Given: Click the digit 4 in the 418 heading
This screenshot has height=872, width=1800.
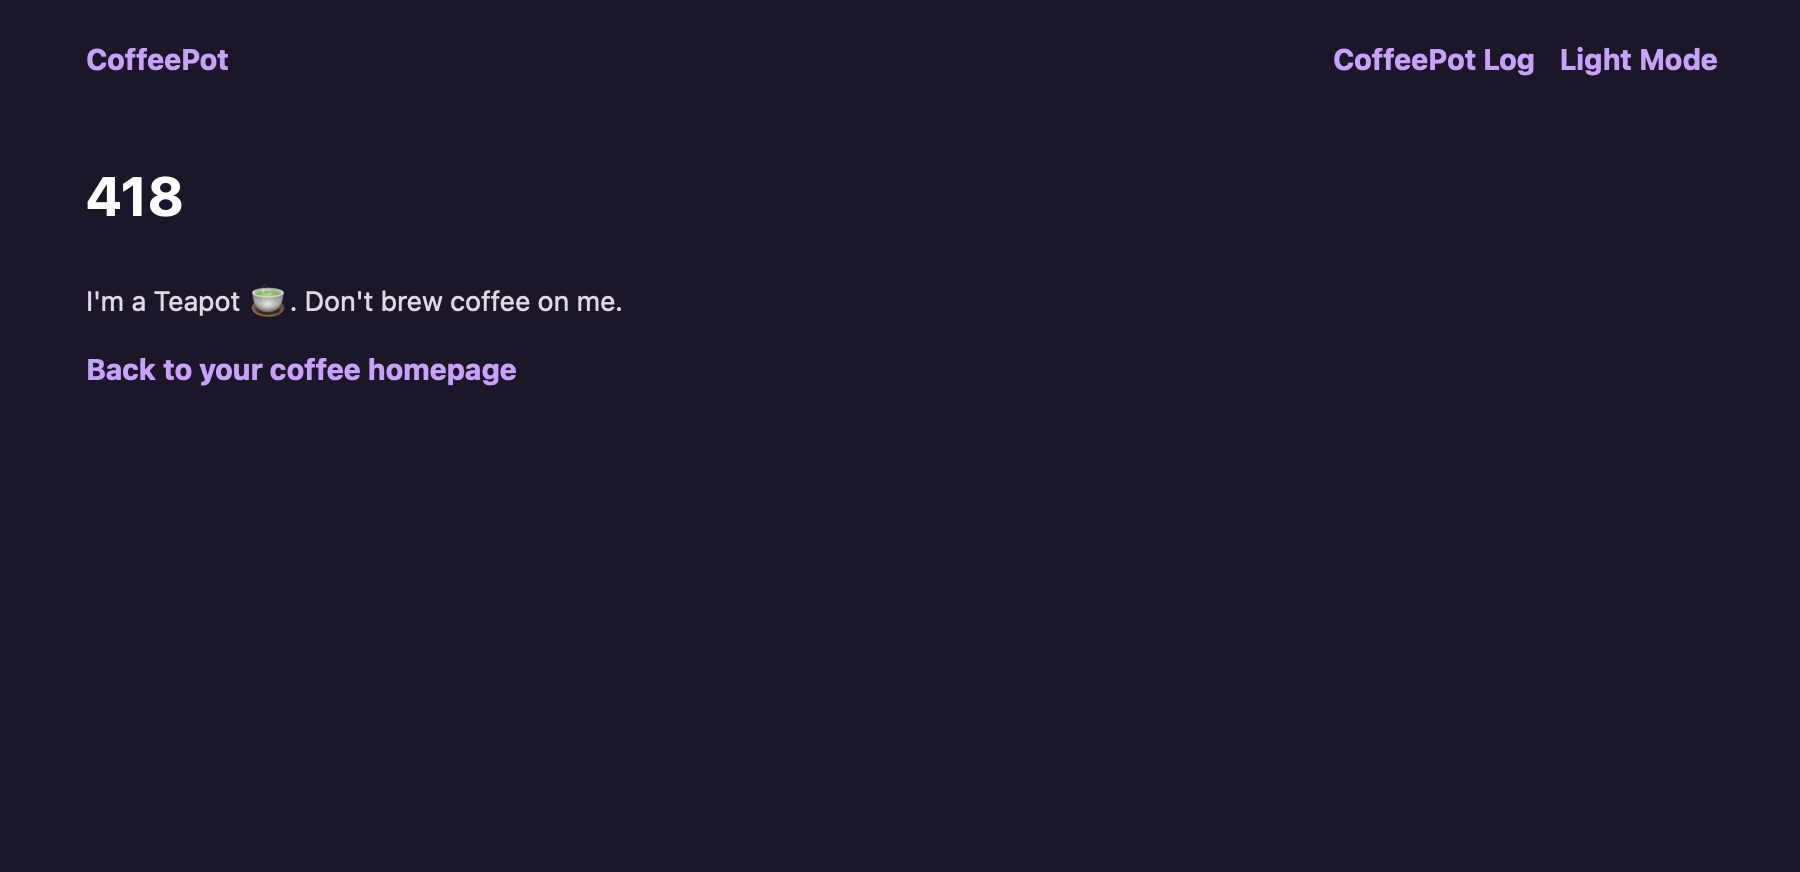Looking at the screenshot, I should [x=103, y=197].
